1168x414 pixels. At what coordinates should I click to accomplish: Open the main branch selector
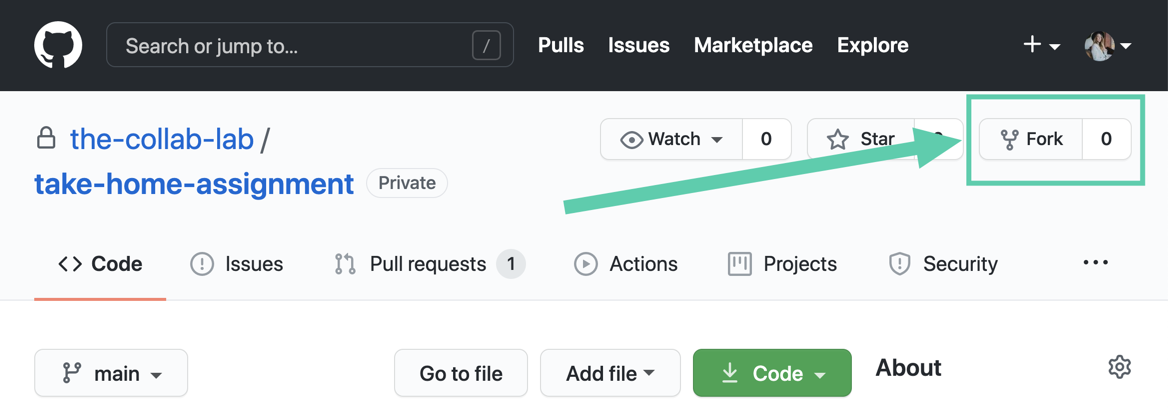point(111,373)
